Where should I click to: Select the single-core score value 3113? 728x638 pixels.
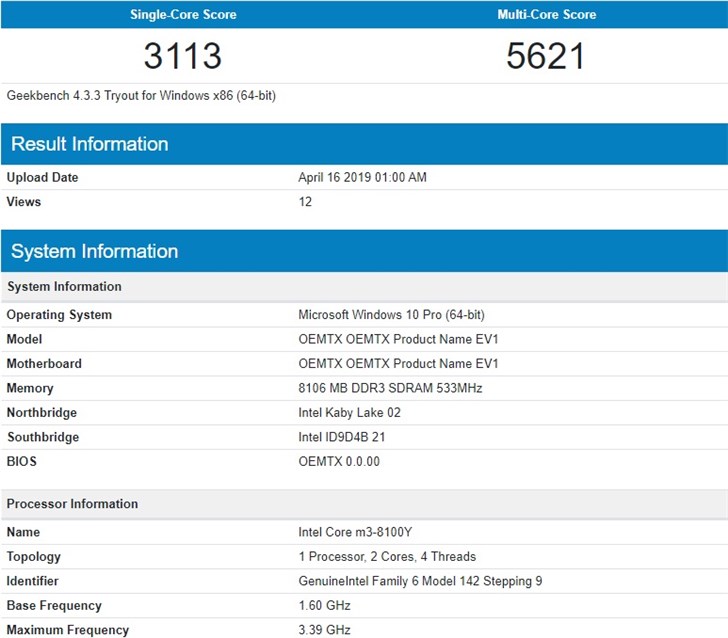click(182, 56)
